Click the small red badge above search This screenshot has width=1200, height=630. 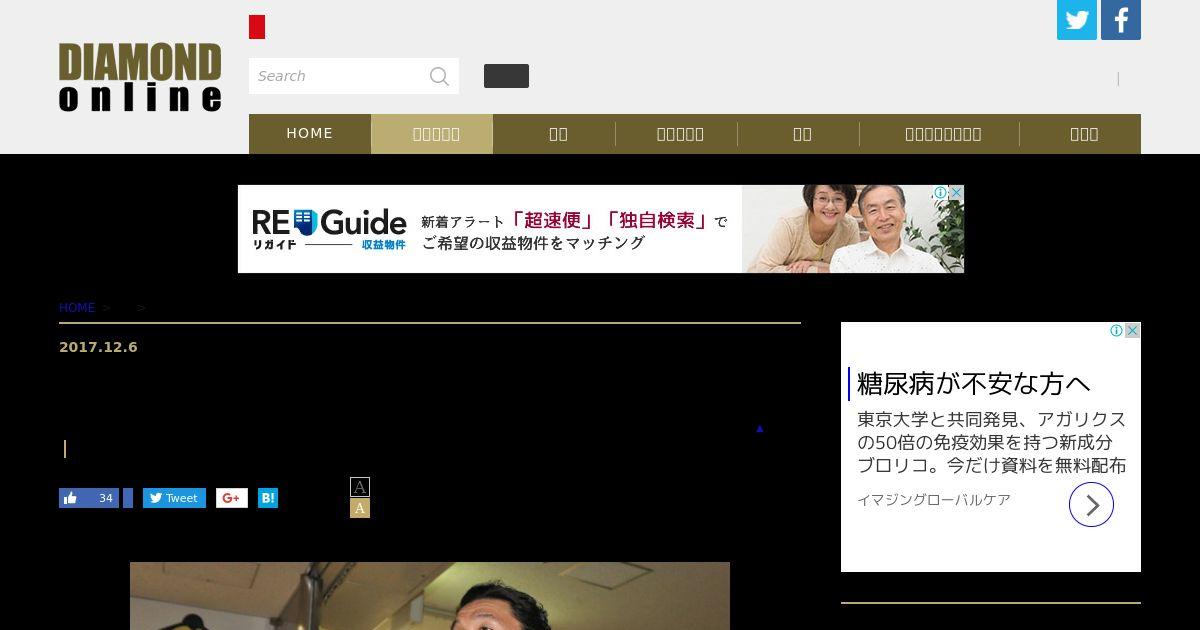pyautogui.click(x=257, y=27)
